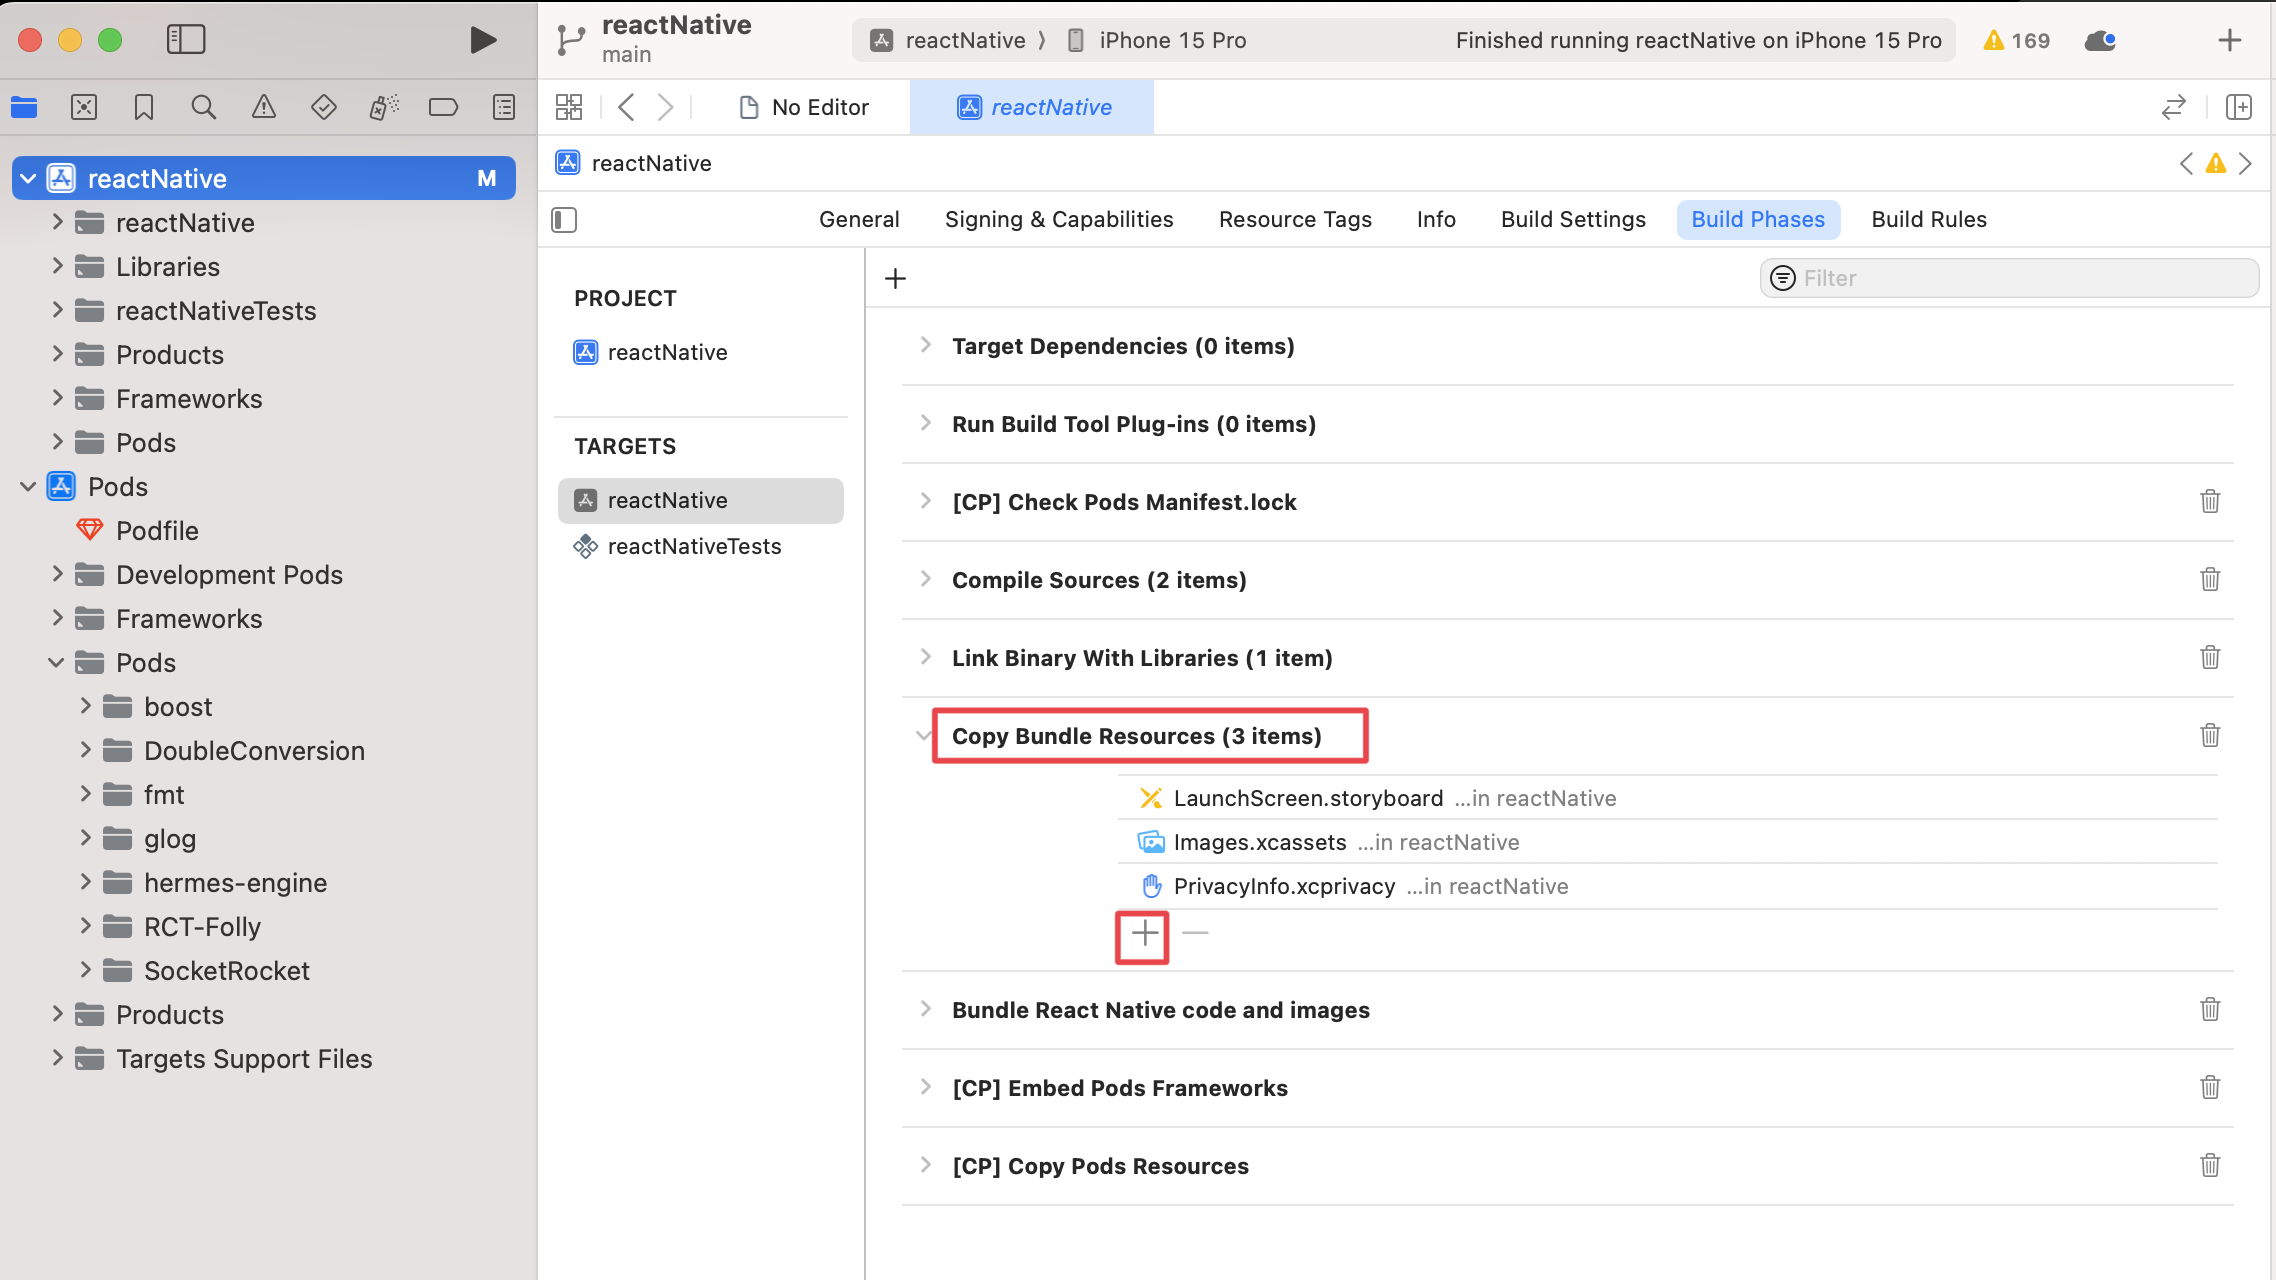Go back with the left chevron
This screenshot has height=1280, width=2276.
tap(627, 107)
